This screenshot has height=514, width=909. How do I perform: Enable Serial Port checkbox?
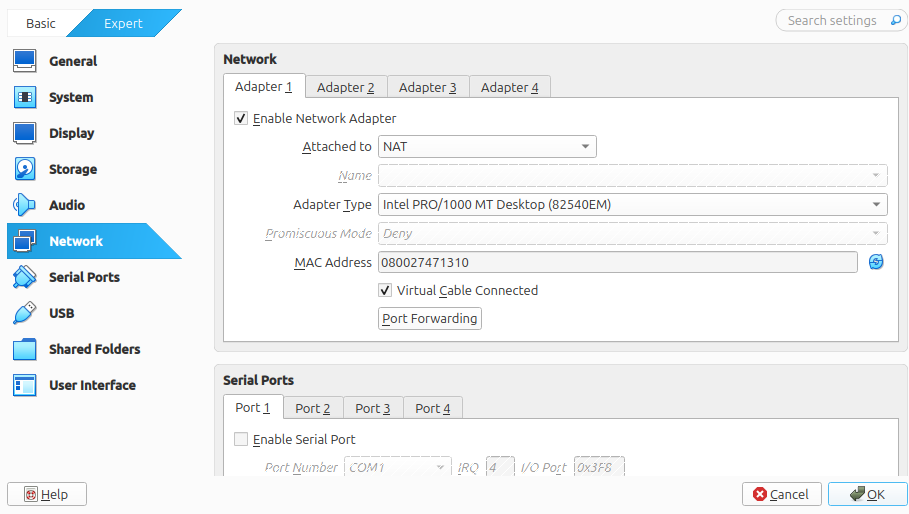(241, 439)
